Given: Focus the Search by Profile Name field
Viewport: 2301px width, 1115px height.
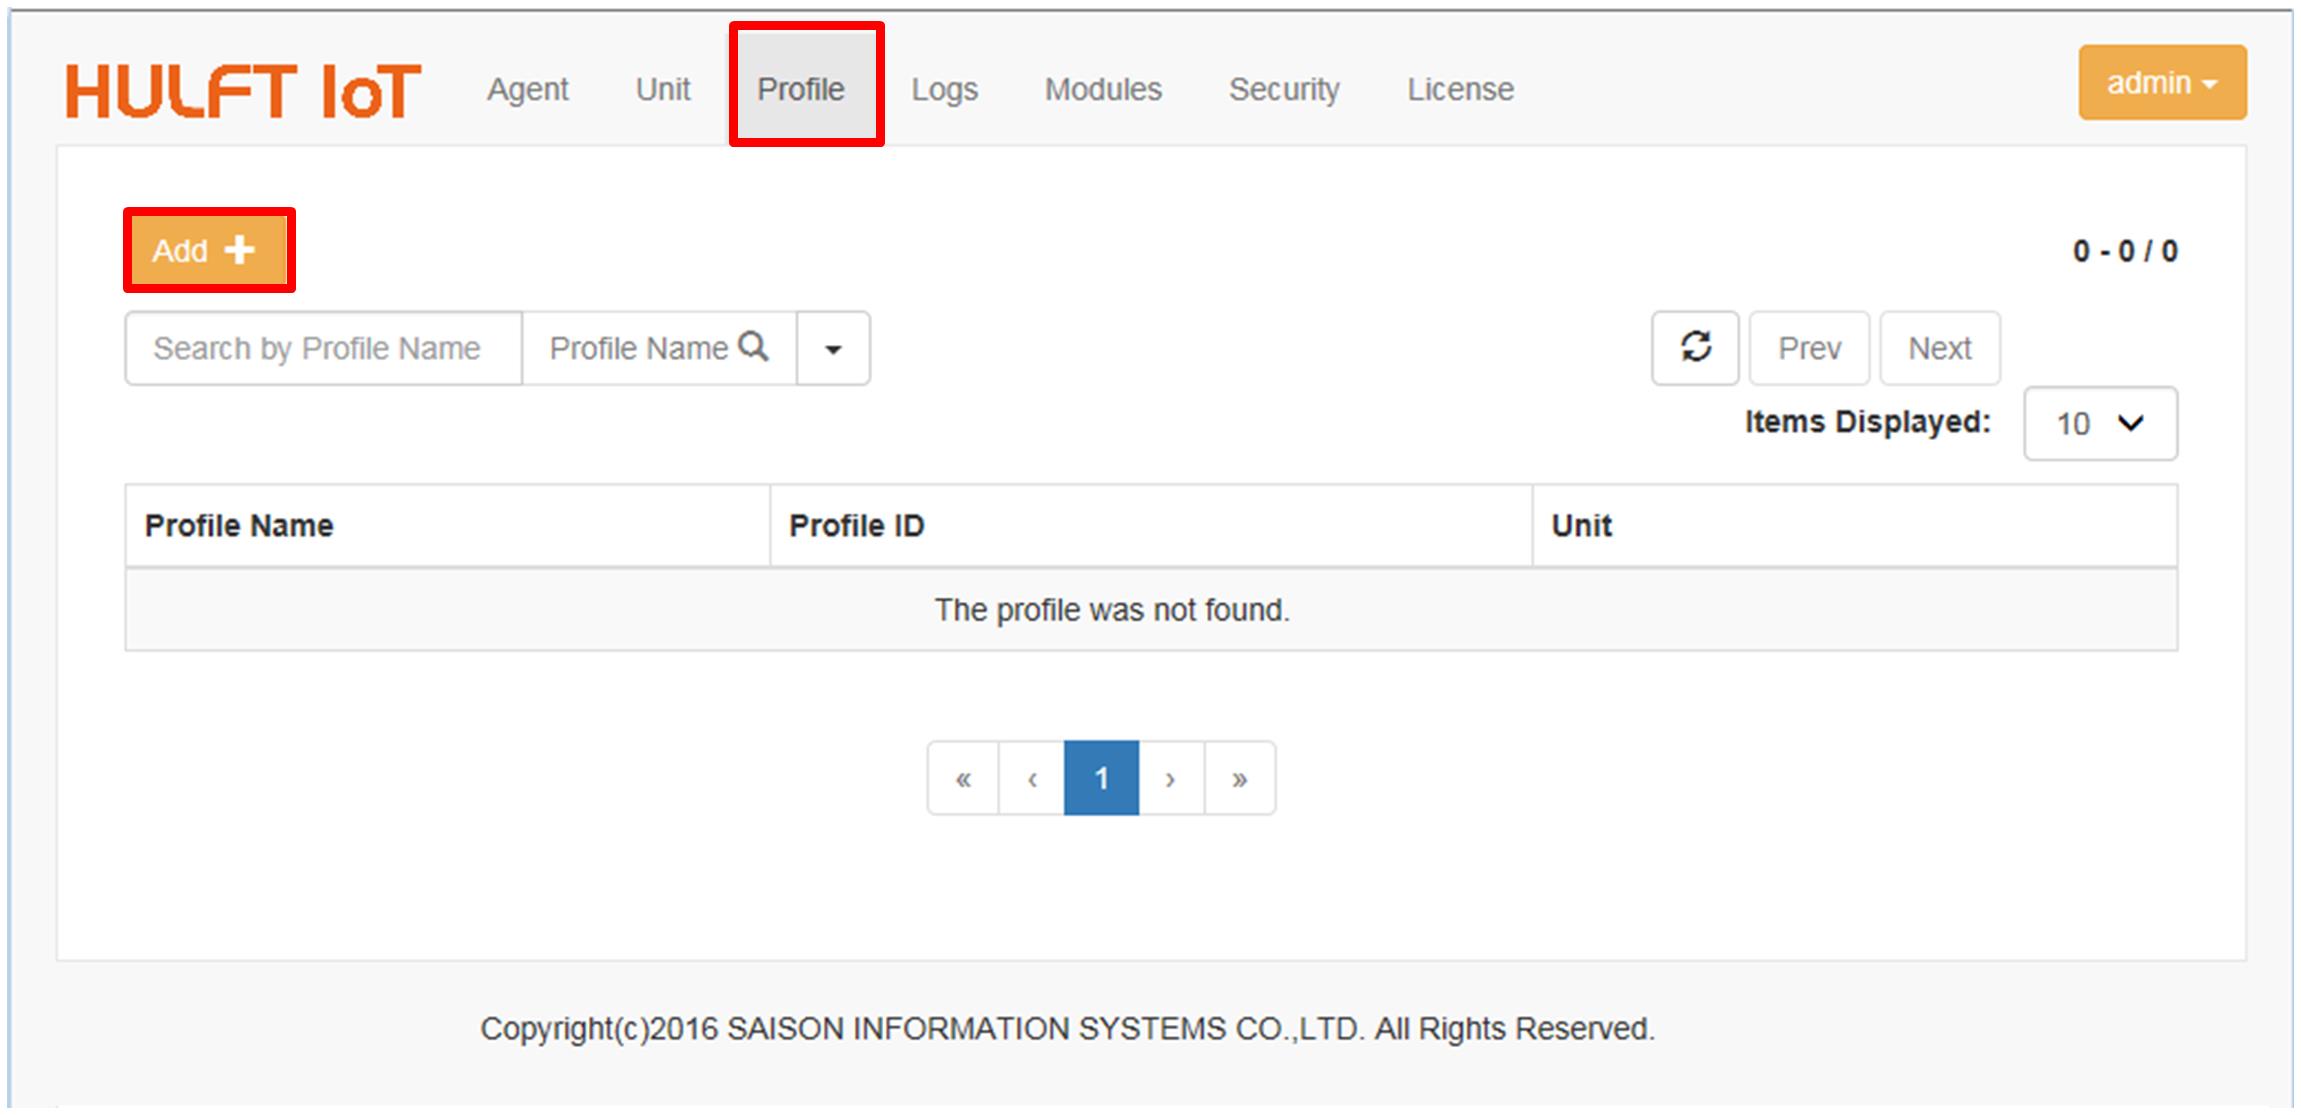Looking at the screenshot, I should (324, 348).
